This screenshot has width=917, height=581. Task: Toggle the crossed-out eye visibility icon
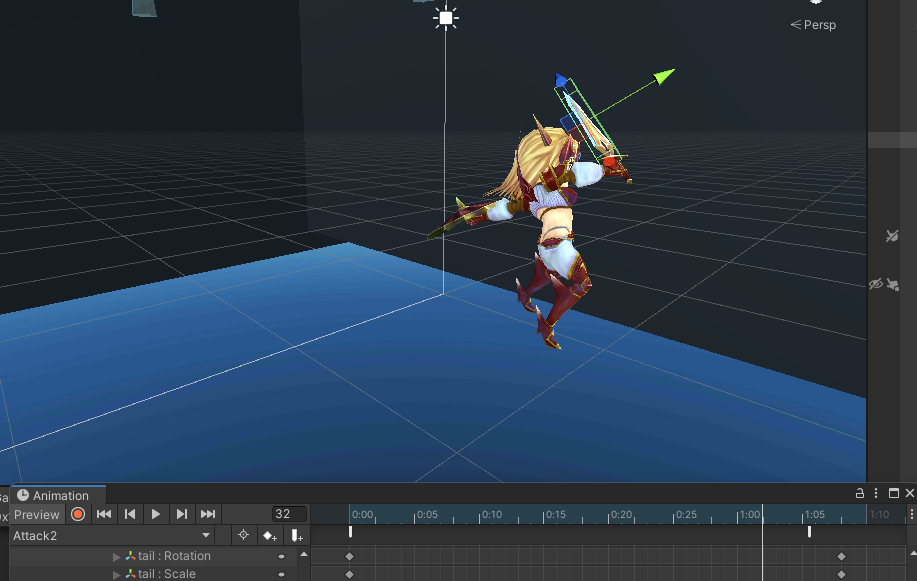(875, 284)
